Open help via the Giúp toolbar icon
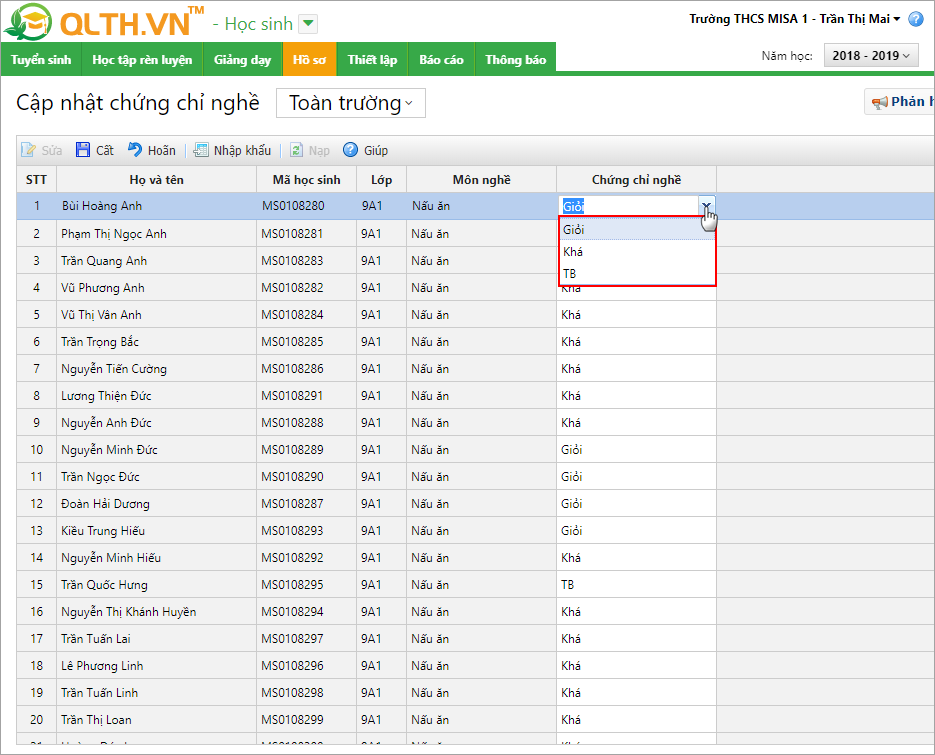The image size is (935, 755). 351,150
